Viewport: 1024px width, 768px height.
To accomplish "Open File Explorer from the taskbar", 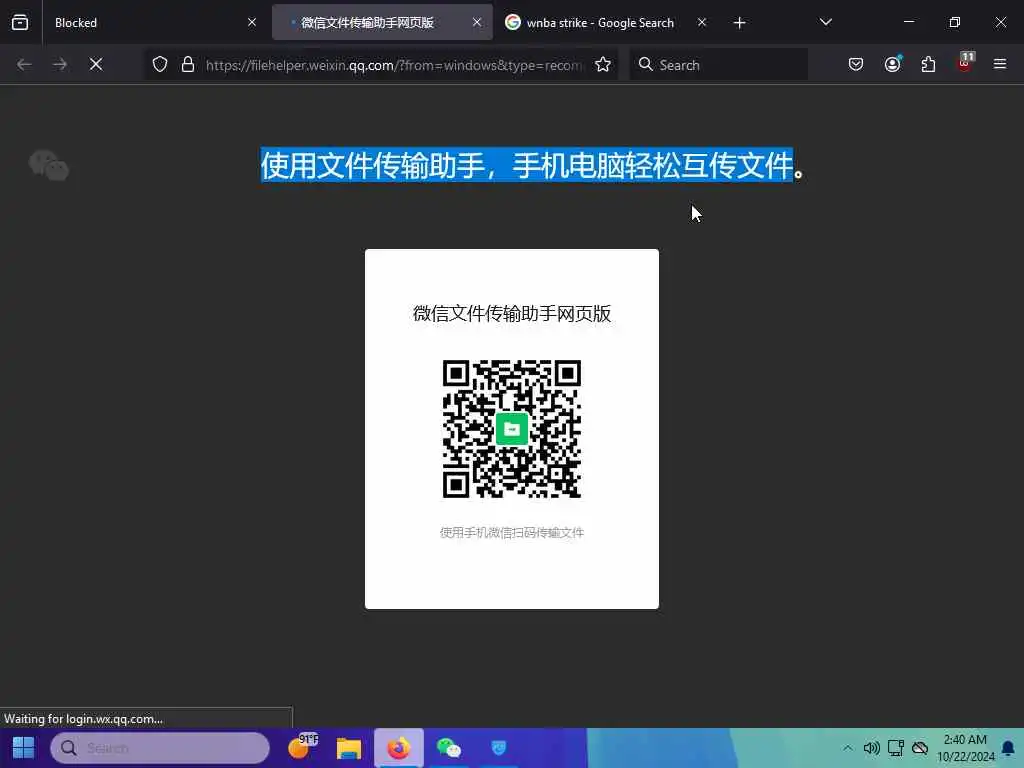I will [x=349, y=748].
